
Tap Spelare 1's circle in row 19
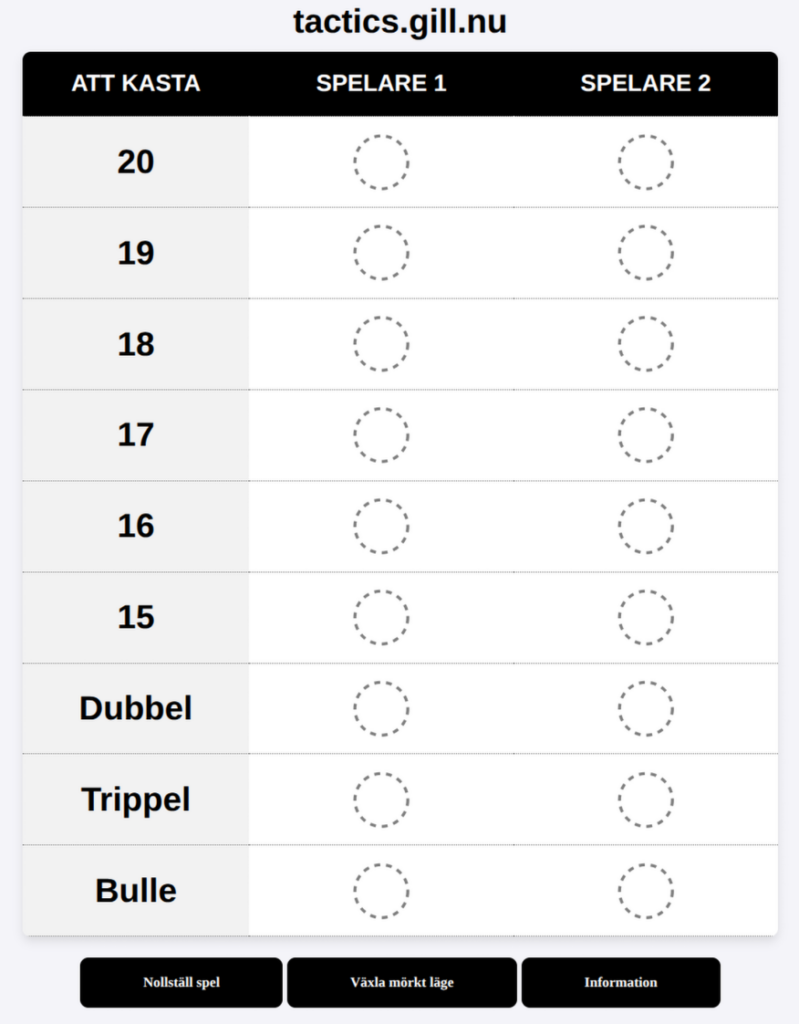click(x=381, y=253)
